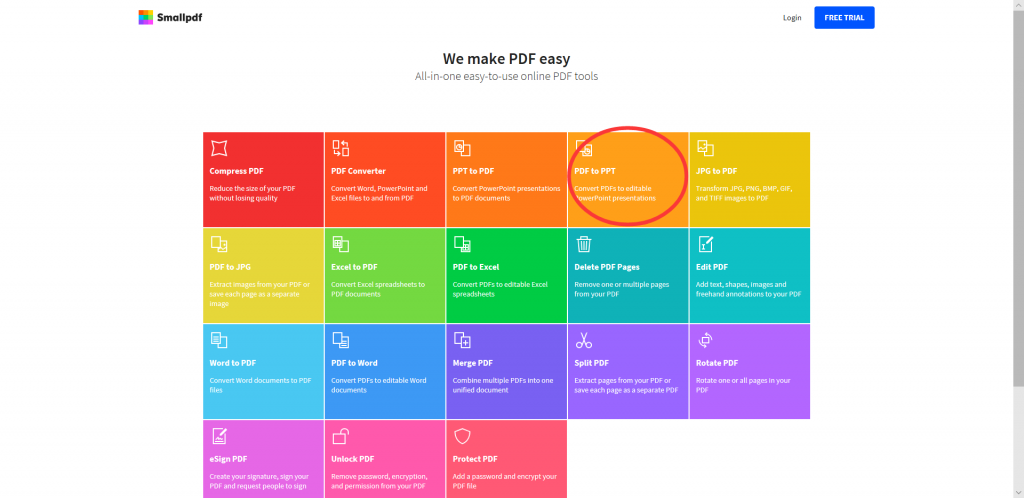Click the scrollbar down arrow
This screenshot has width=1024, height=498.
click(1018, 493)
